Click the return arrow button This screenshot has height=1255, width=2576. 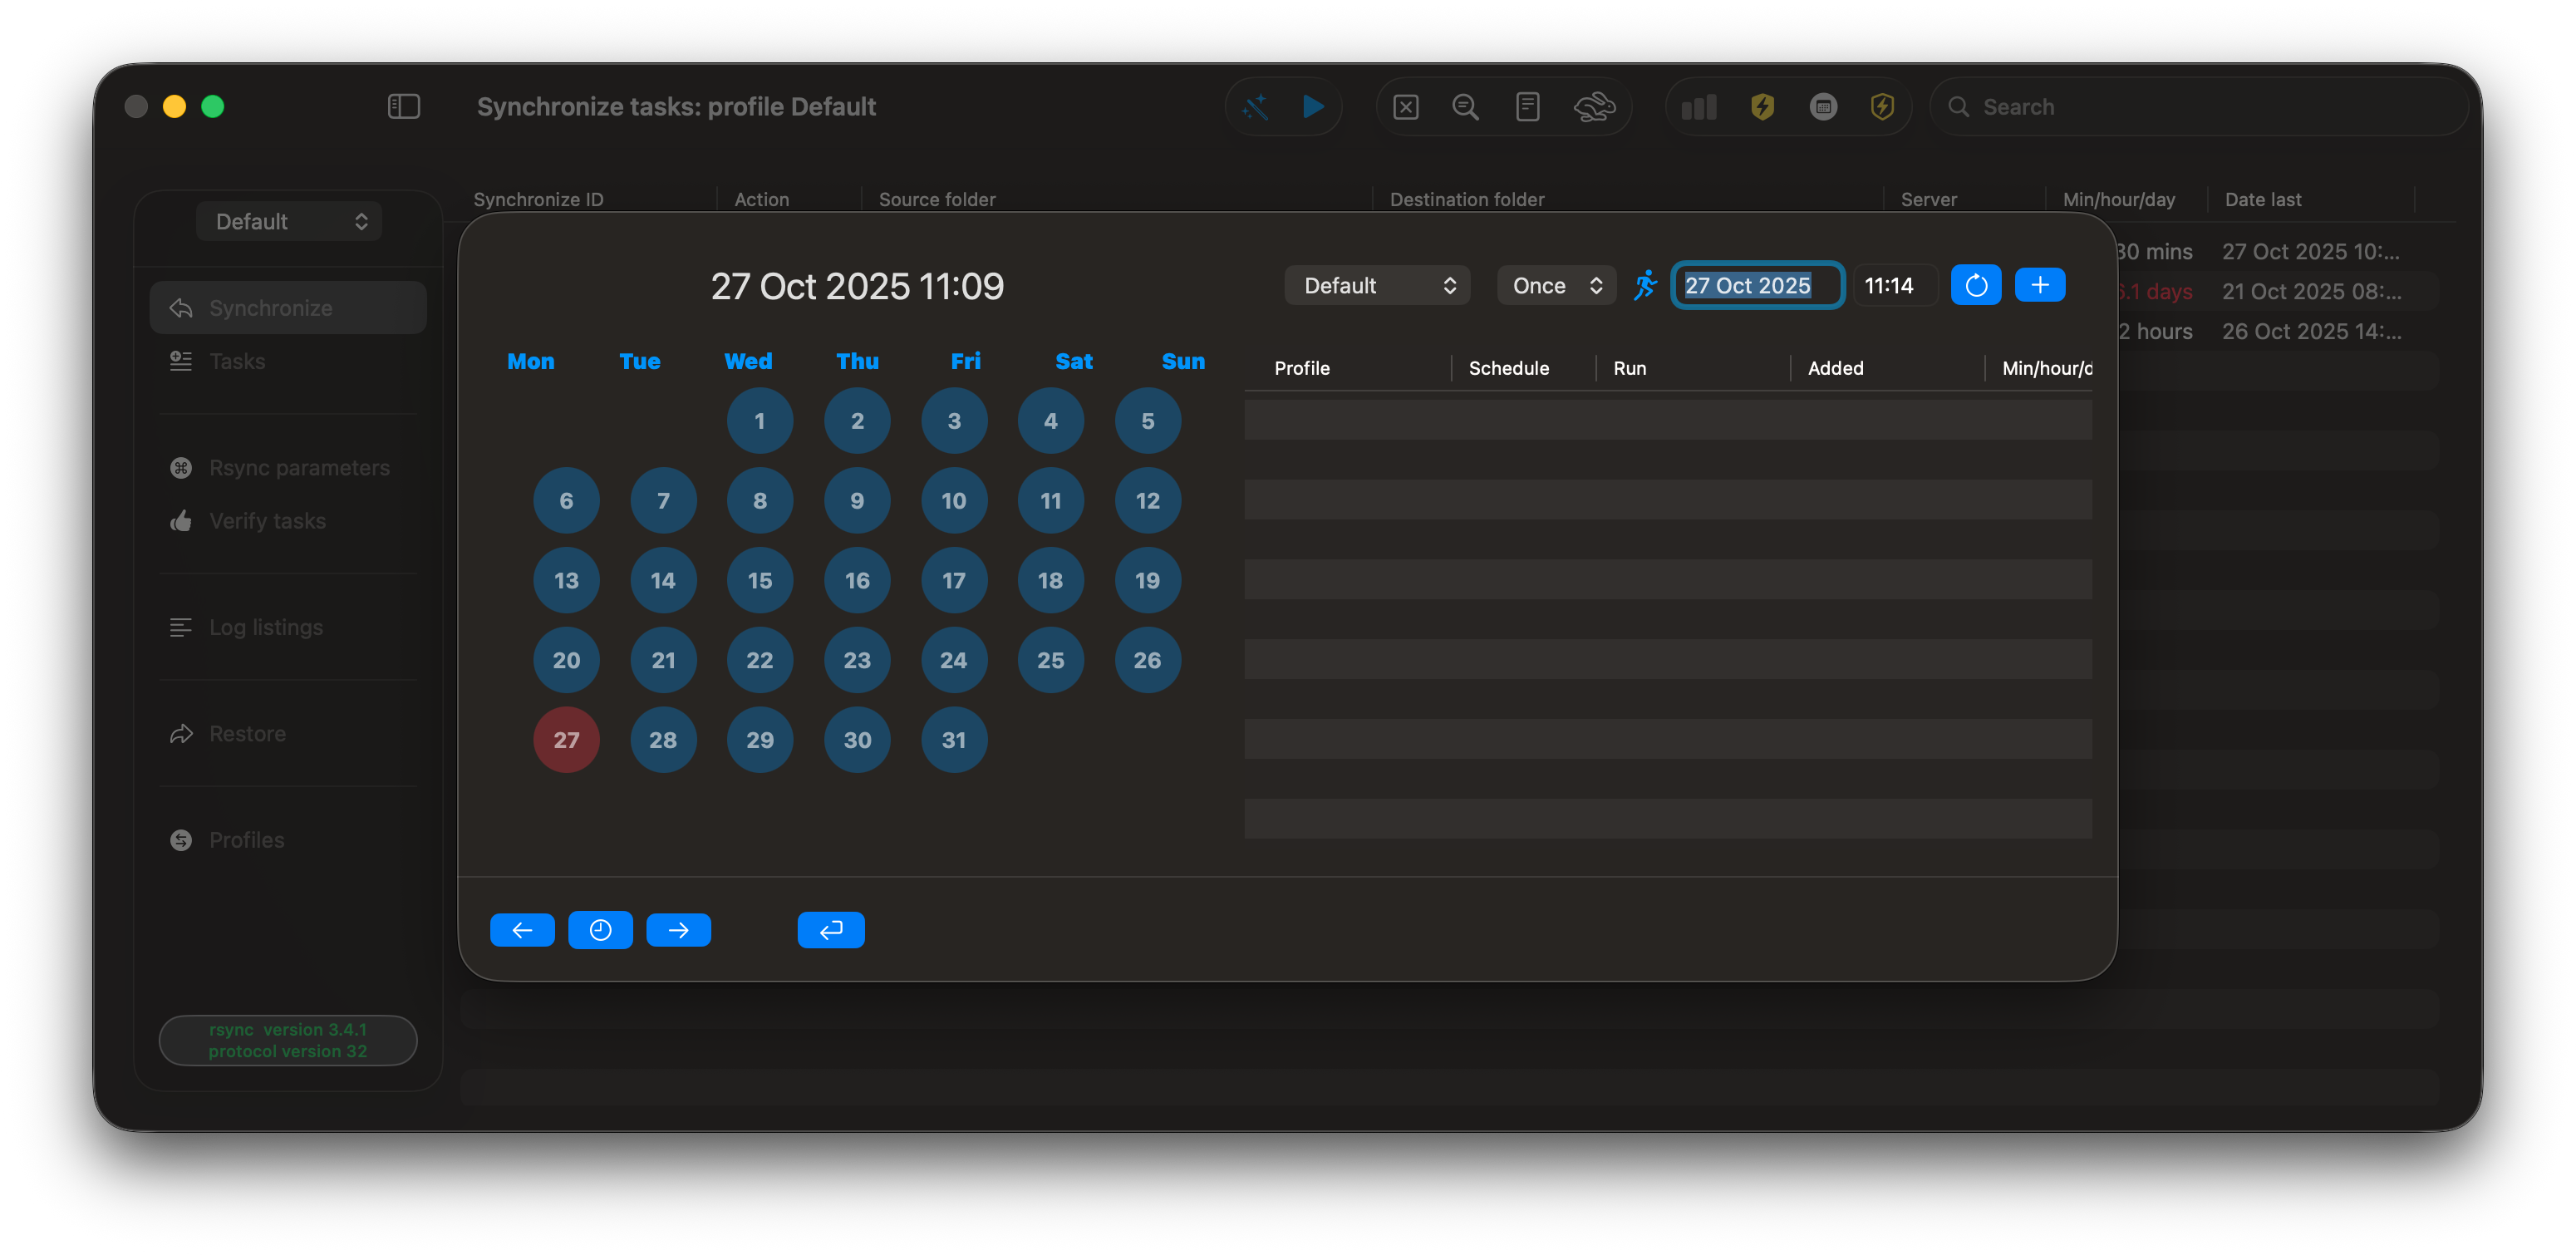pyautogui.click(x=830, y=930)
